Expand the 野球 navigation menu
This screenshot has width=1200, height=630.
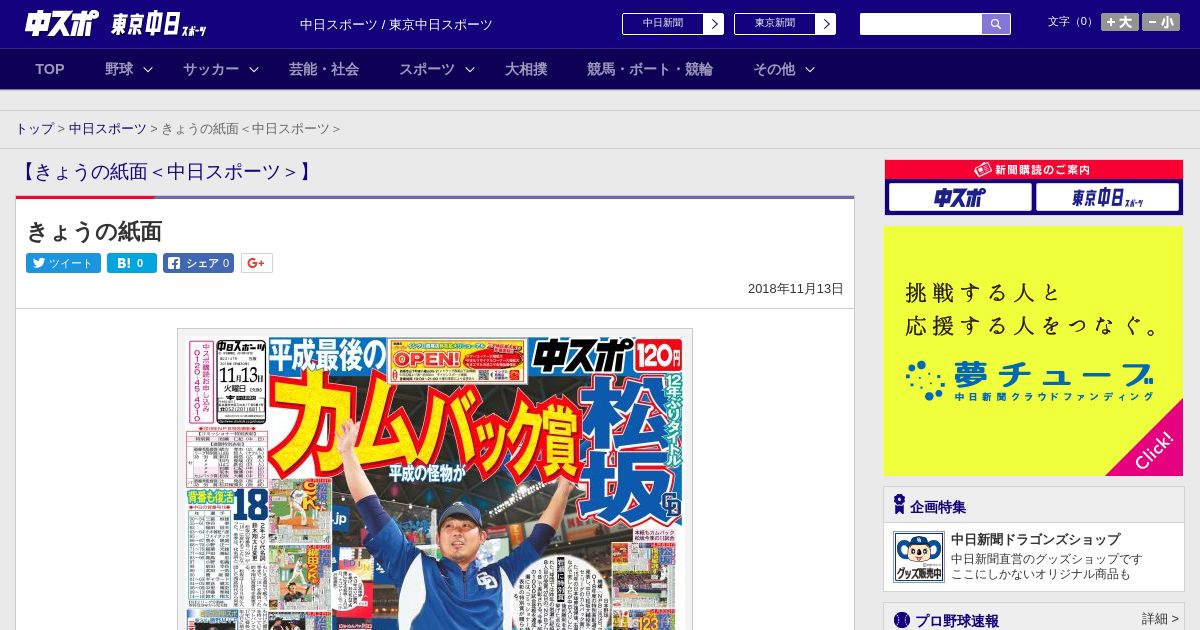click(x=129, y=69)
